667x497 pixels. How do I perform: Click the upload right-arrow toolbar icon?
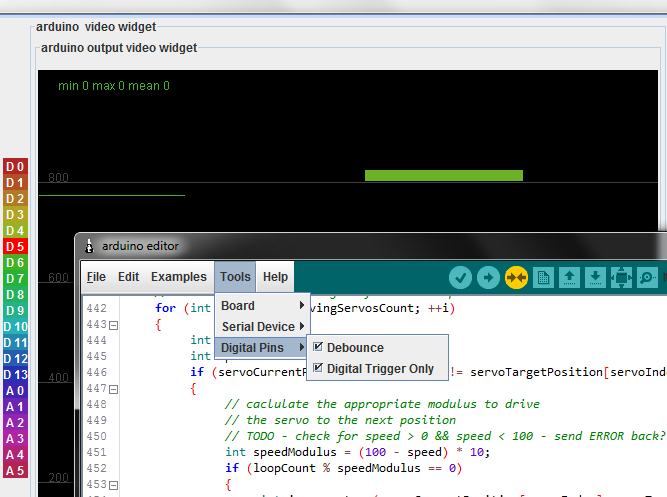(x=488, y=278)
